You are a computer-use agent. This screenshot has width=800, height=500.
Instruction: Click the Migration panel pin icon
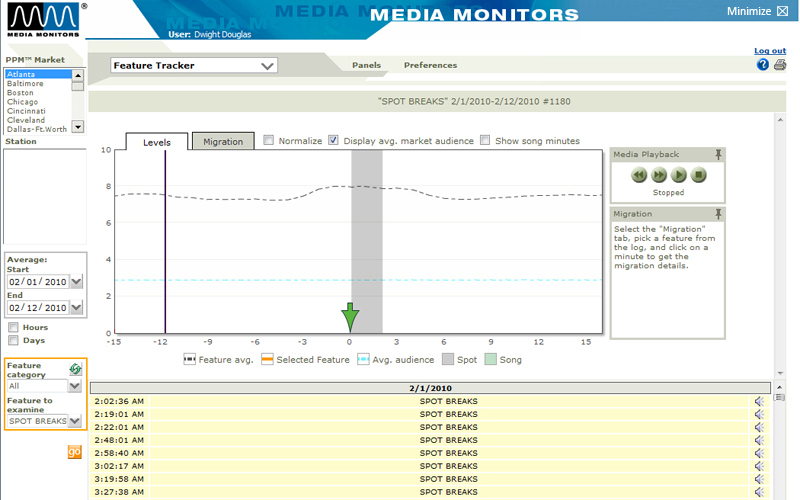pos(718,214)
